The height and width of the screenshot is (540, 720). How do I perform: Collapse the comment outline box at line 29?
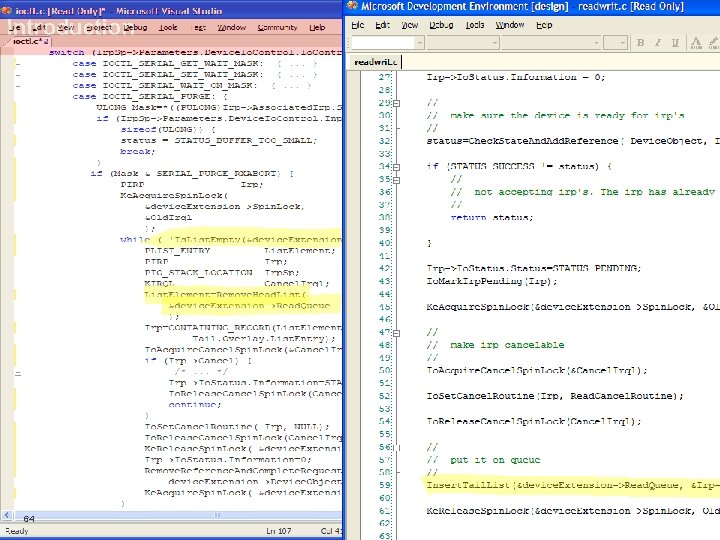tap(397, 103)
